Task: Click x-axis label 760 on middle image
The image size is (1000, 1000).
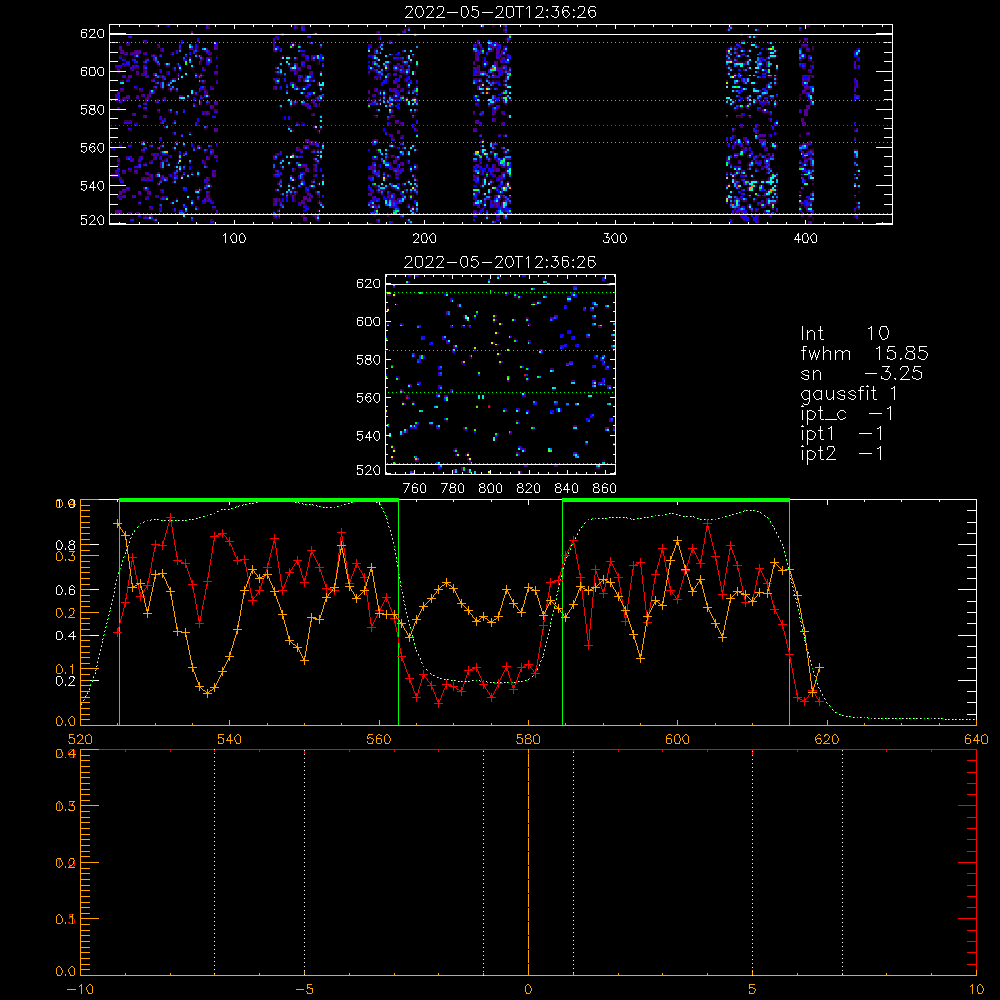Action: pyautogui.click(x=415, y=489)
